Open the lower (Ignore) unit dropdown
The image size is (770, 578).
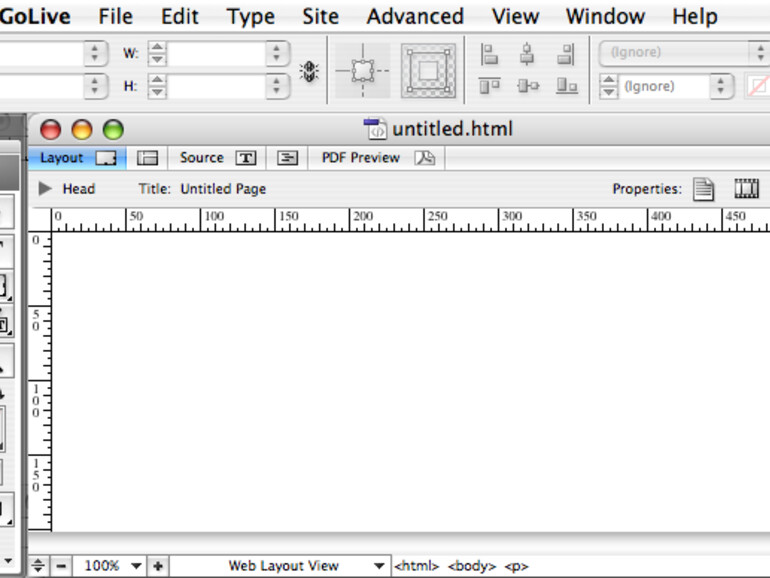[721, 86]
